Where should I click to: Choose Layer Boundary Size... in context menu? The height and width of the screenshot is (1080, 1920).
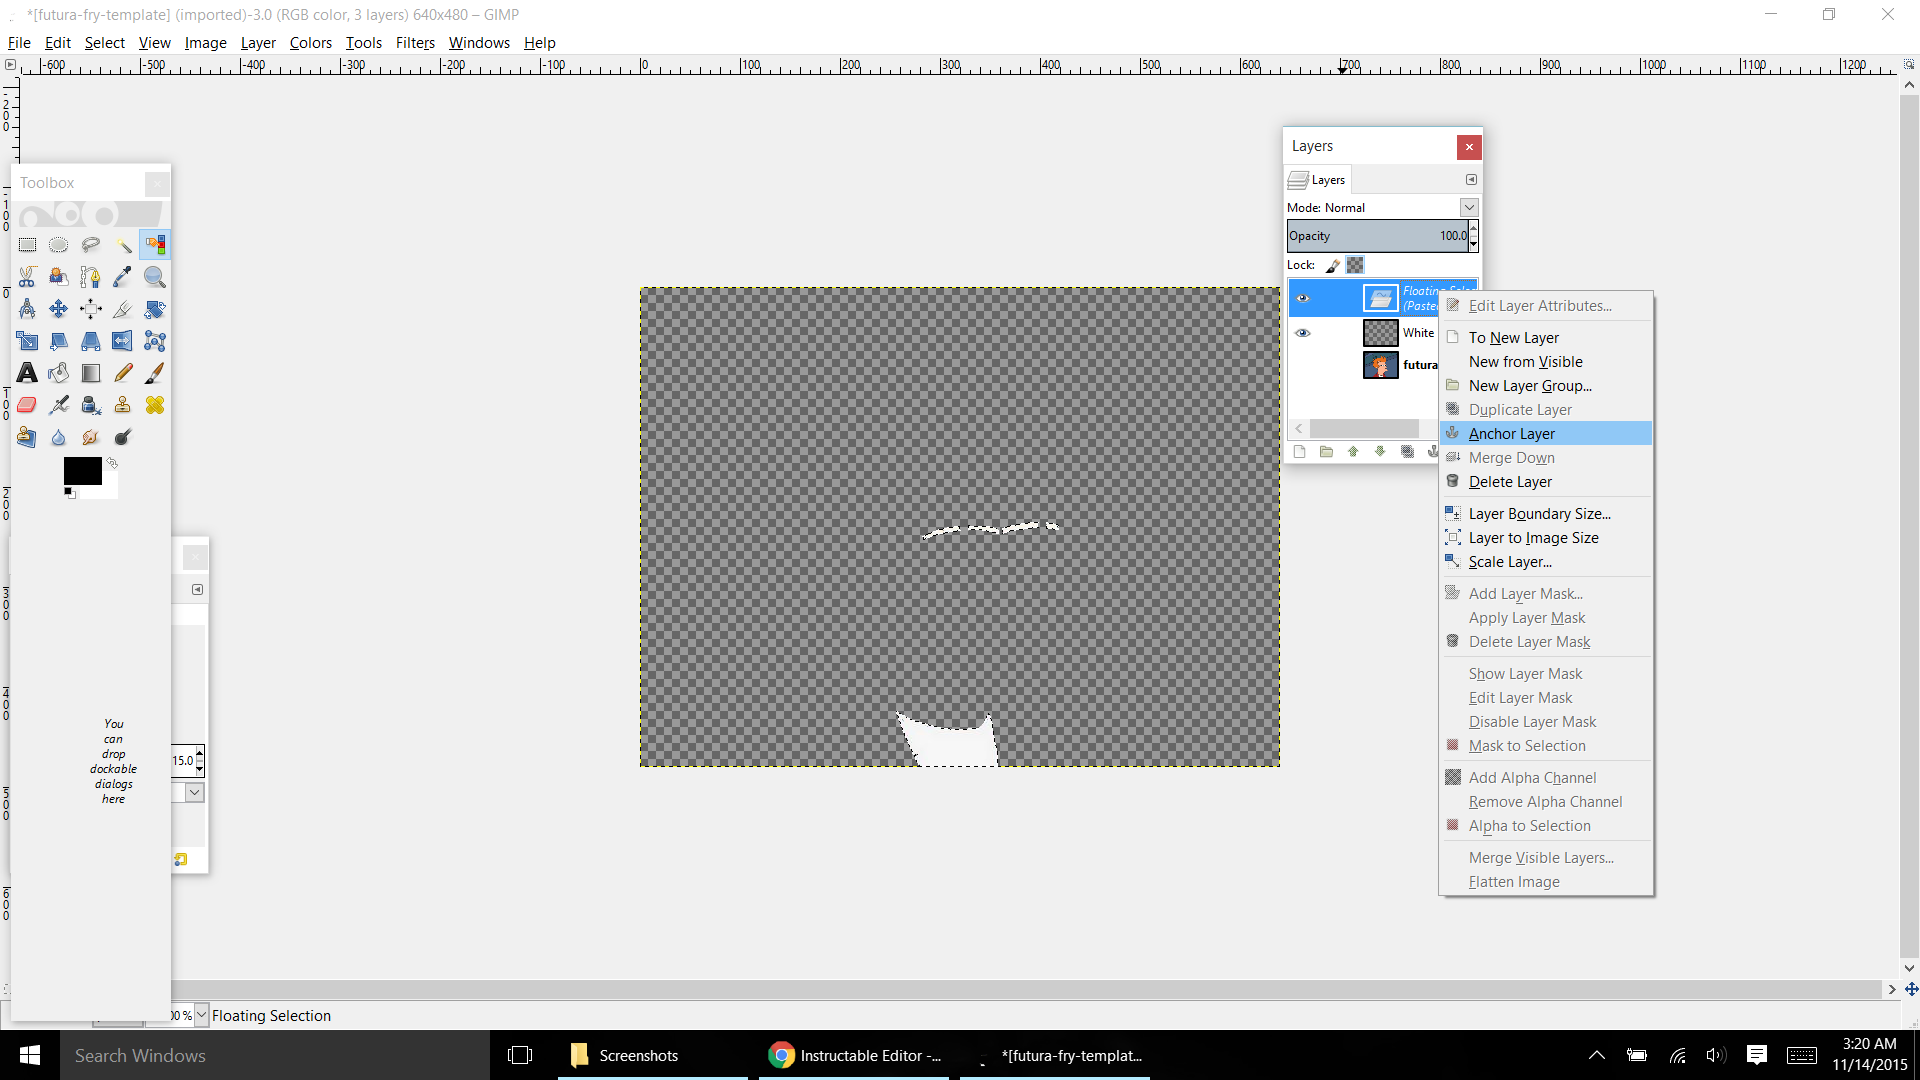(x=1545, y=513)
